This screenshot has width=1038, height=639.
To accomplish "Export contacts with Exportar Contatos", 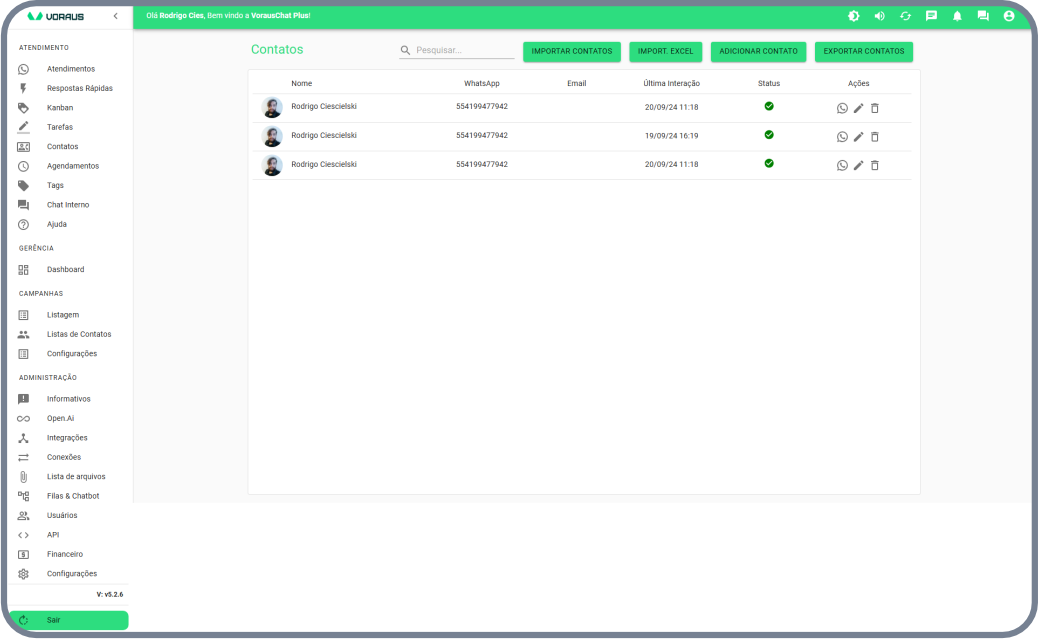I will point(863,51).
